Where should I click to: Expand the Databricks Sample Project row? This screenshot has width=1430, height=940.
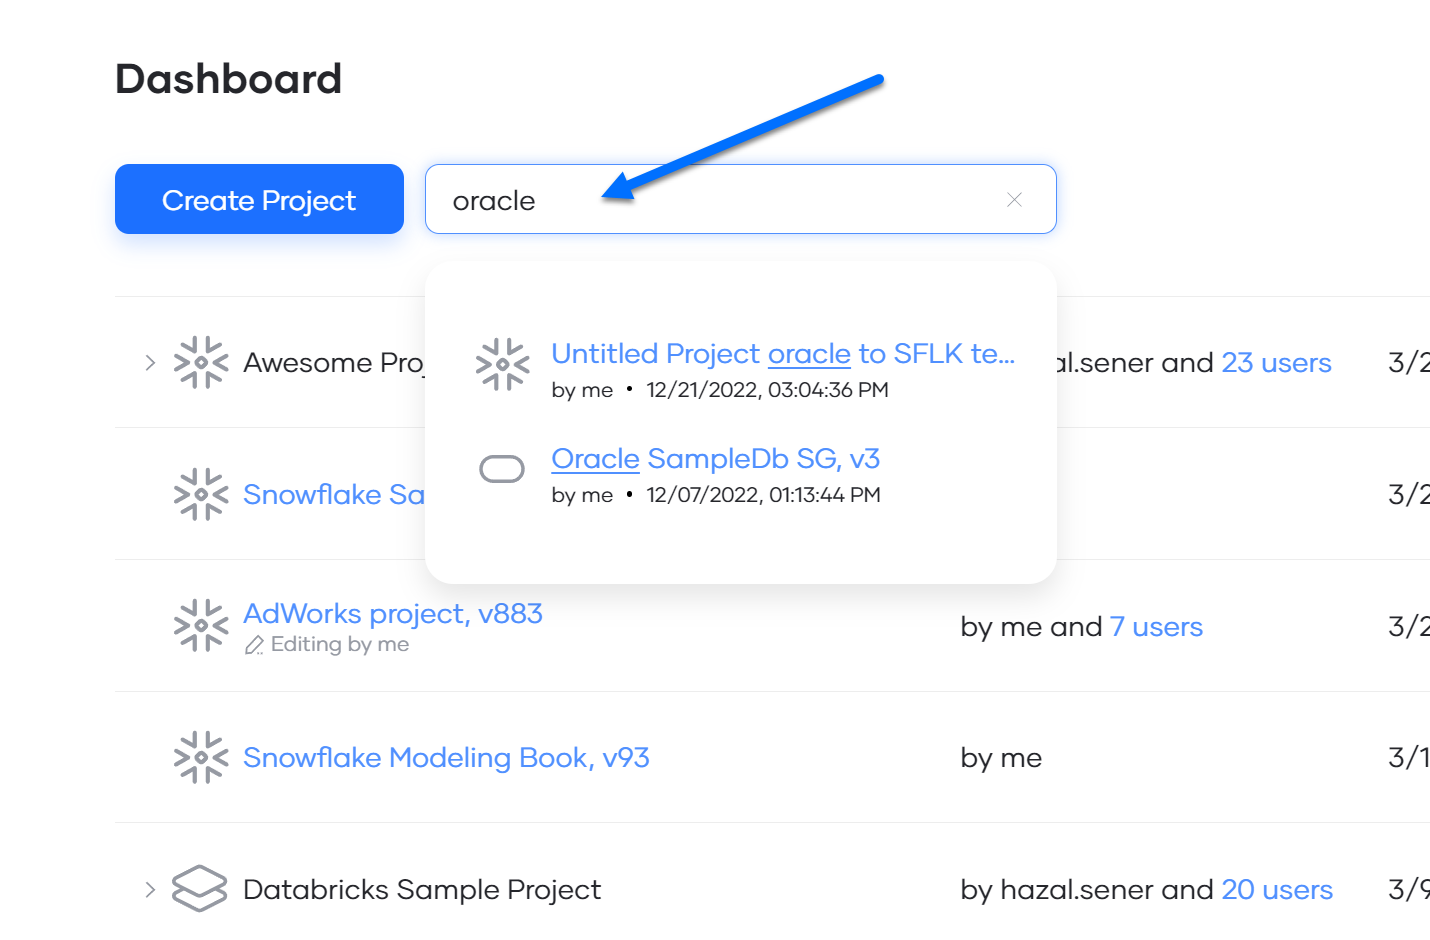tap(150, 889)
